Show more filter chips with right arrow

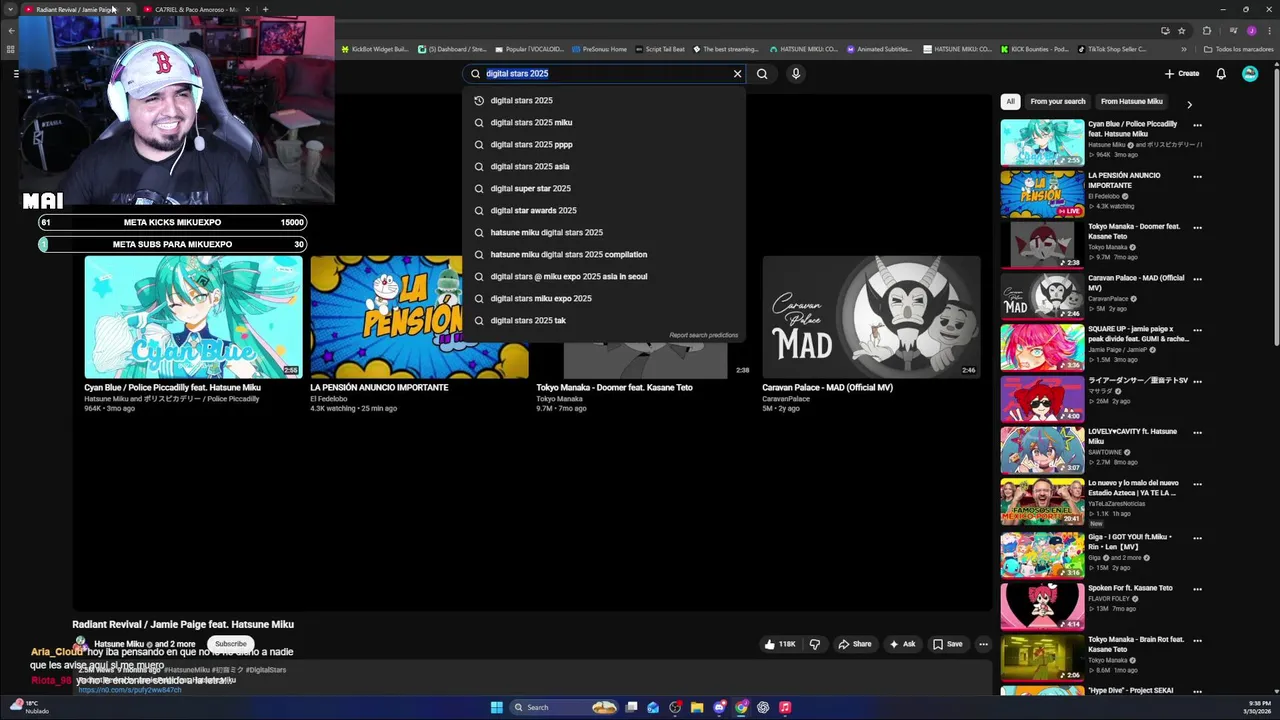coord(1189,103)
